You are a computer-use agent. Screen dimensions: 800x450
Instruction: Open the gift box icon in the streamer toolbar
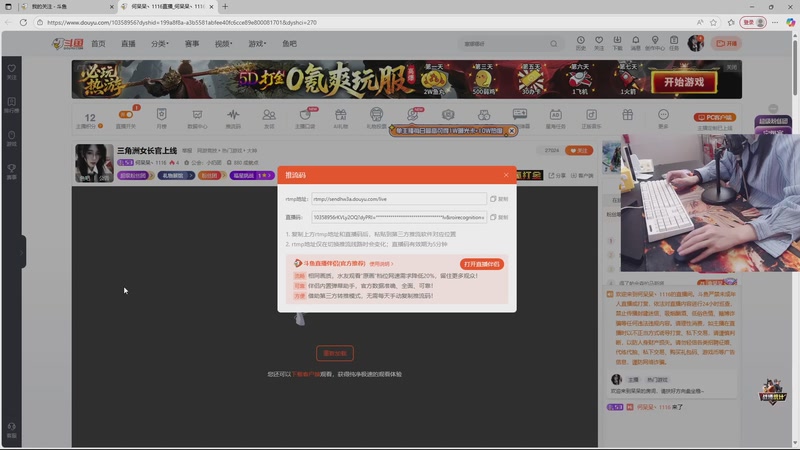click(x=628, y=115)
